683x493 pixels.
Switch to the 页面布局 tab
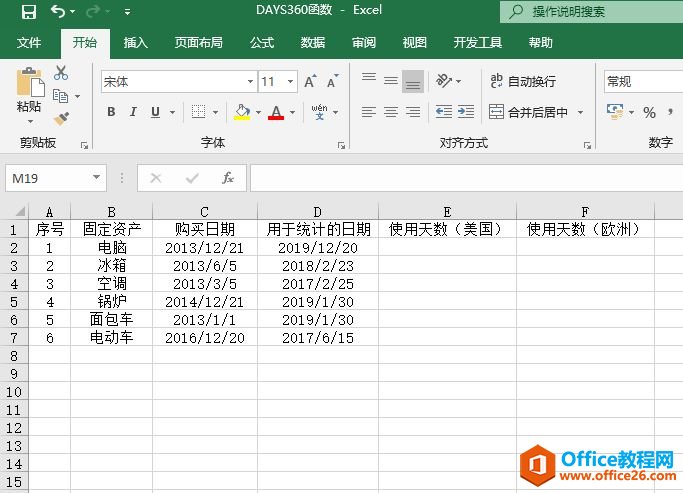[x=199, y=43]
